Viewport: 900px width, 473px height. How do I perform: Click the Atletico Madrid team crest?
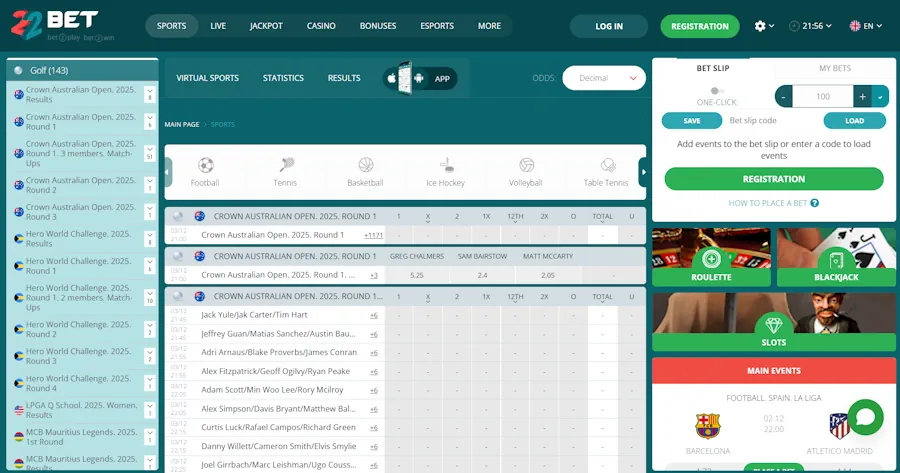tap(839, 426)
